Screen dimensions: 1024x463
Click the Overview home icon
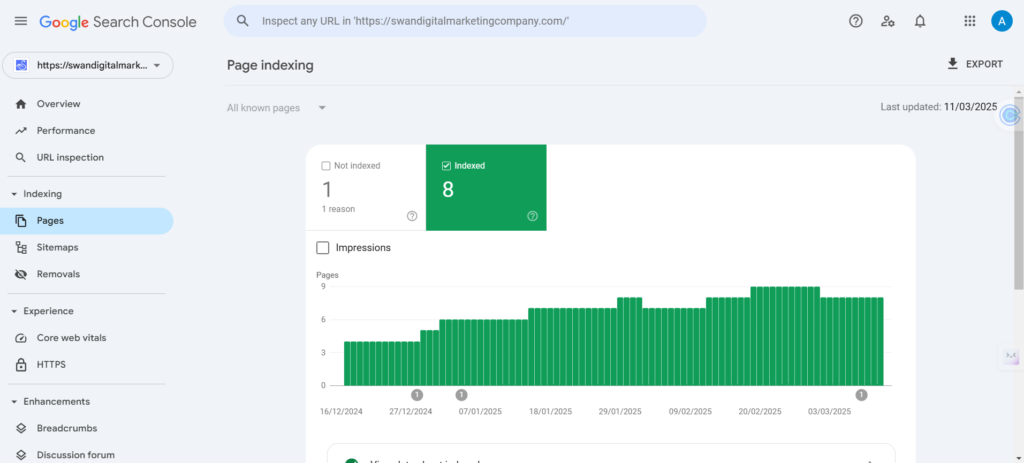21,104
